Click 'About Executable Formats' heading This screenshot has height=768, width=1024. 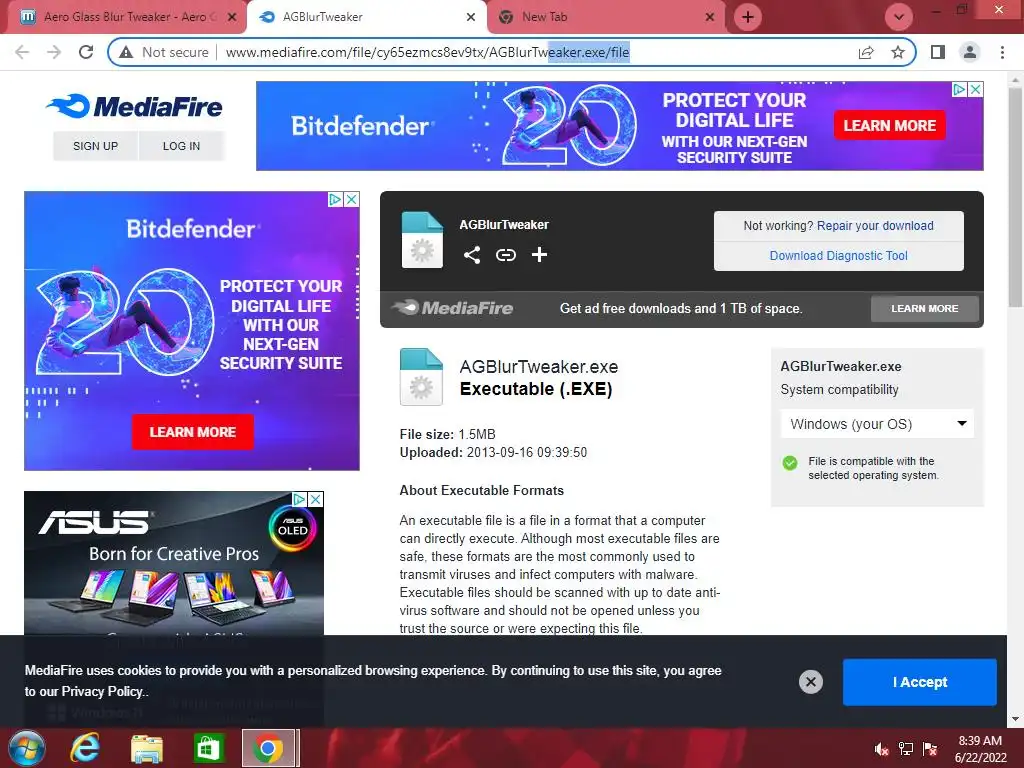pos(481,490)
